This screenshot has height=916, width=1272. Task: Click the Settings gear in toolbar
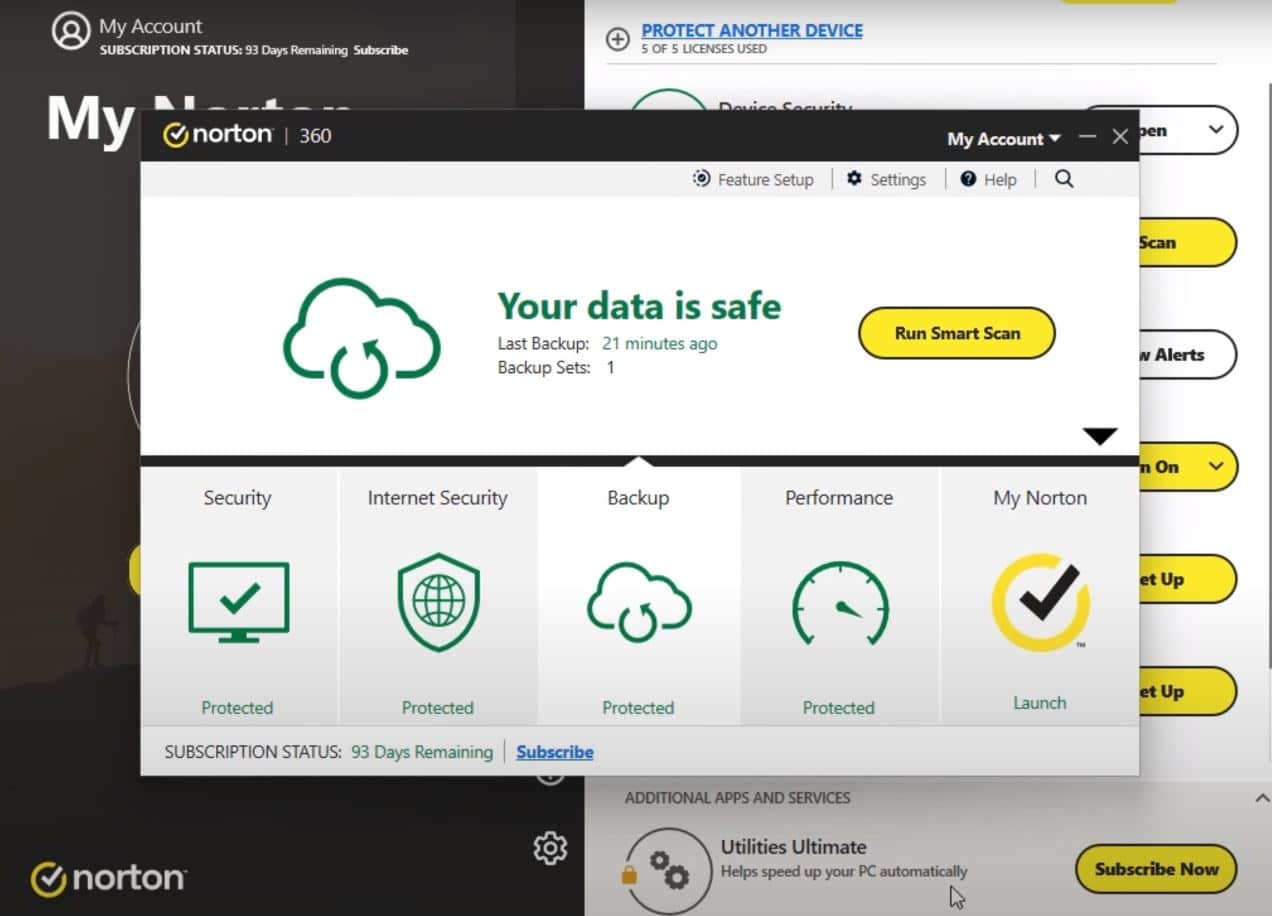[854, 179]
